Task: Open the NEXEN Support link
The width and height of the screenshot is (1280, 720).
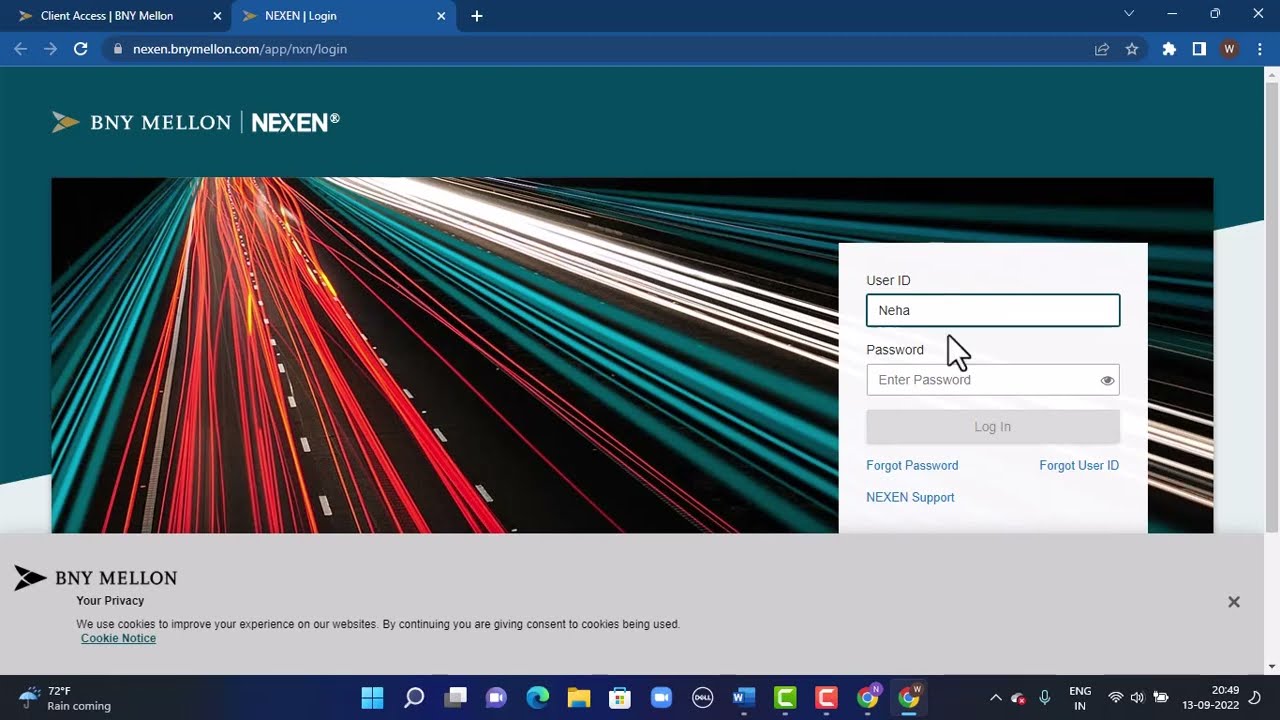Action: click(x=910, y=498)
